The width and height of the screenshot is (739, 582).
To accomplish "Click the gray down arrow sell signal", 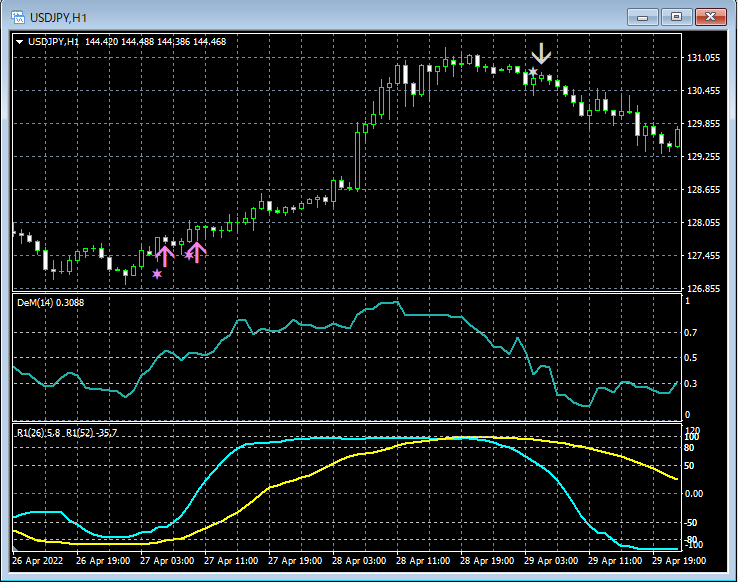I will point(542,54).
